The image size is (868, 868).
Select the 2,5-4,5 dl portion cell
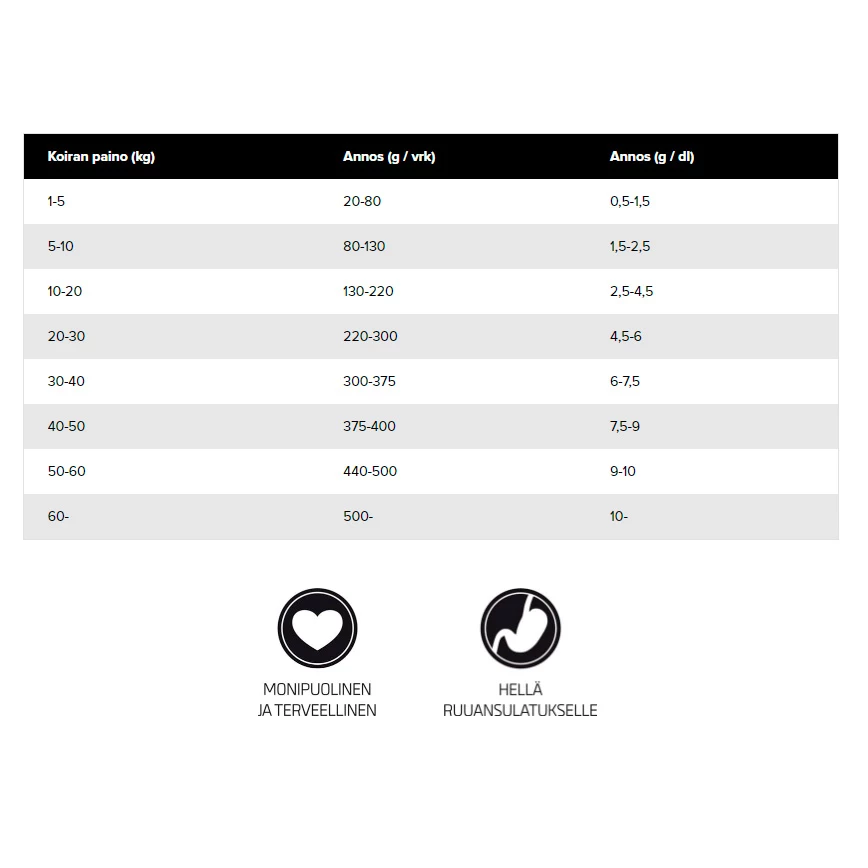click(631, 292)
